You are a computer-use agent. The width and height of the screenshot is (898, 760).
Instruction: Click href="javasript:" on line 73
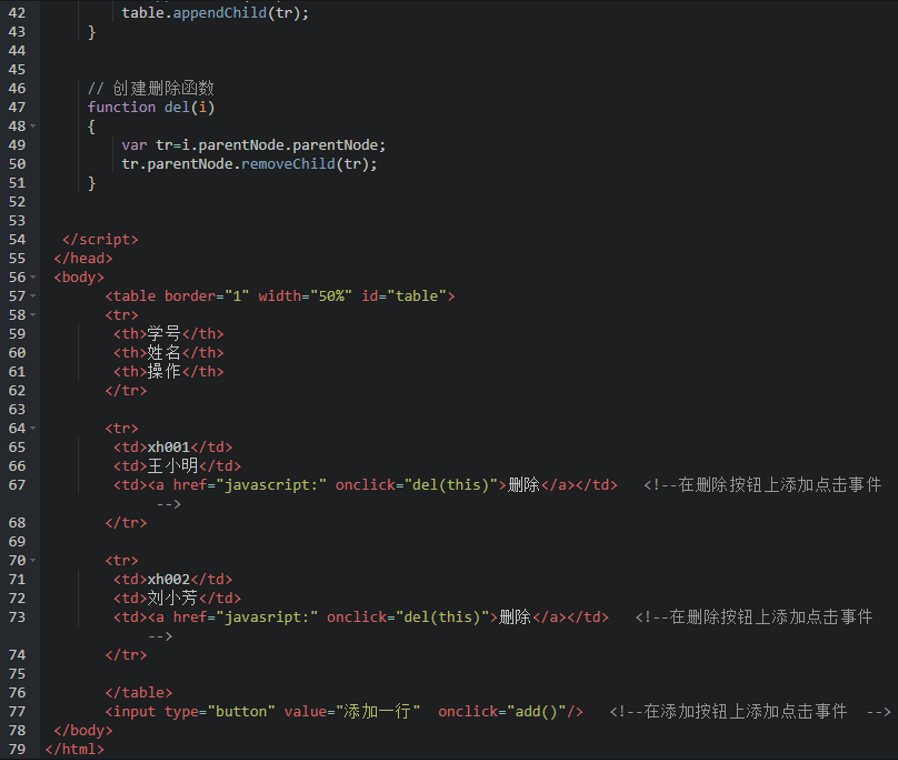[245, 617]
